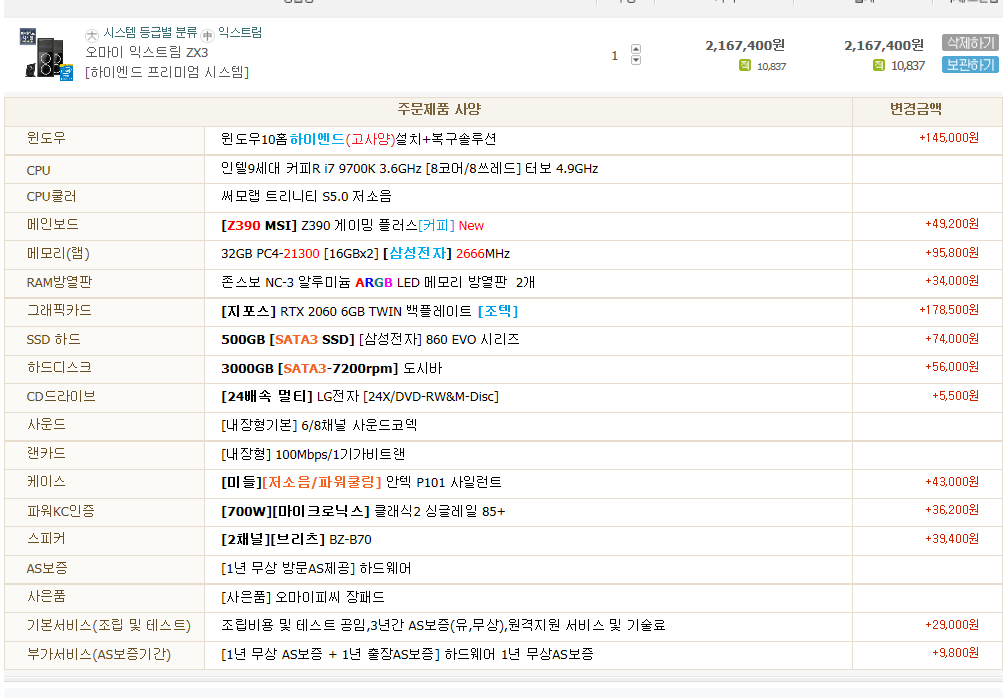The height and width of the screenshot is (698, 1006).
Task: Click the +145,000원 price change
Action: click(949, 138)
